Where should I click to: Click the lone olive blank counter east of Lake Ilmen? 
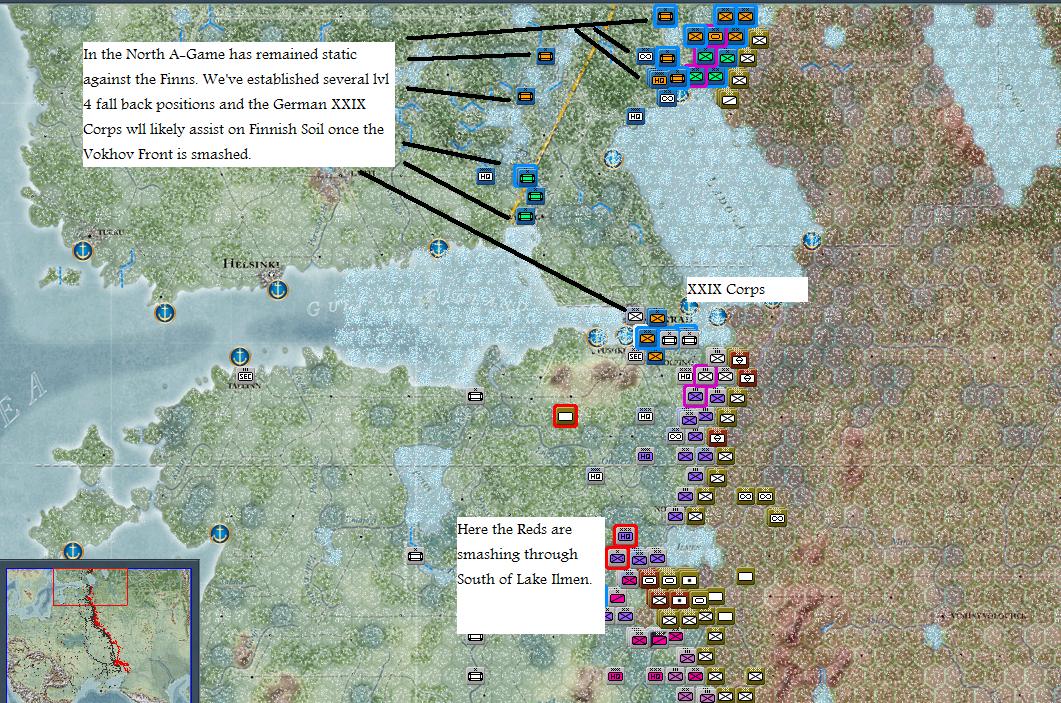745,576
